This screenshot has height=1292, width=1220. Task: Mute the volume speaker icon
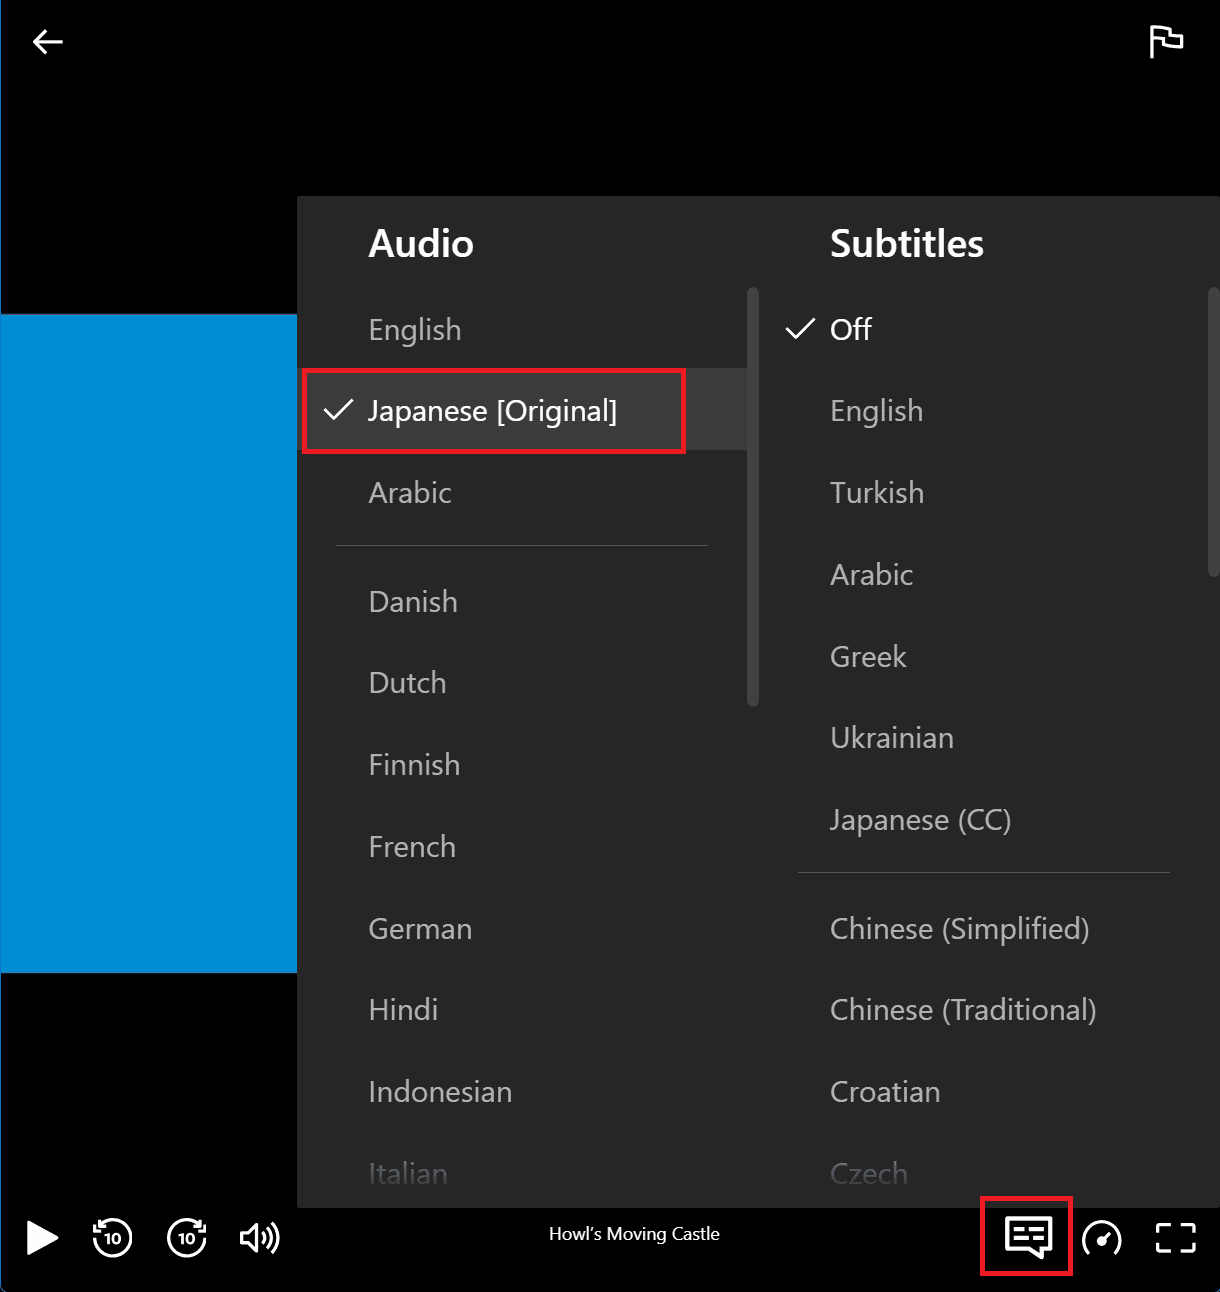click(x=260, y=1238)
